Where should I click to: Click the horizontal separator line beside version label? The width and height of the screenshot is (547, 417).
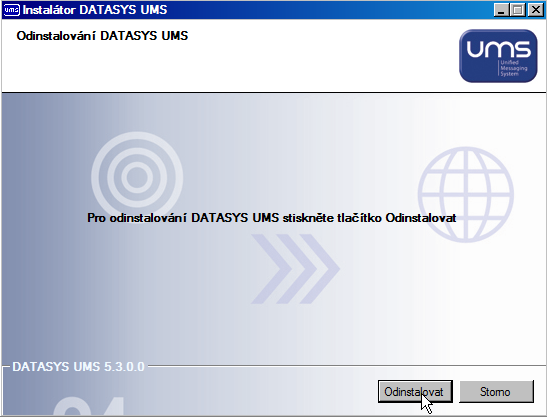[346, 366]
